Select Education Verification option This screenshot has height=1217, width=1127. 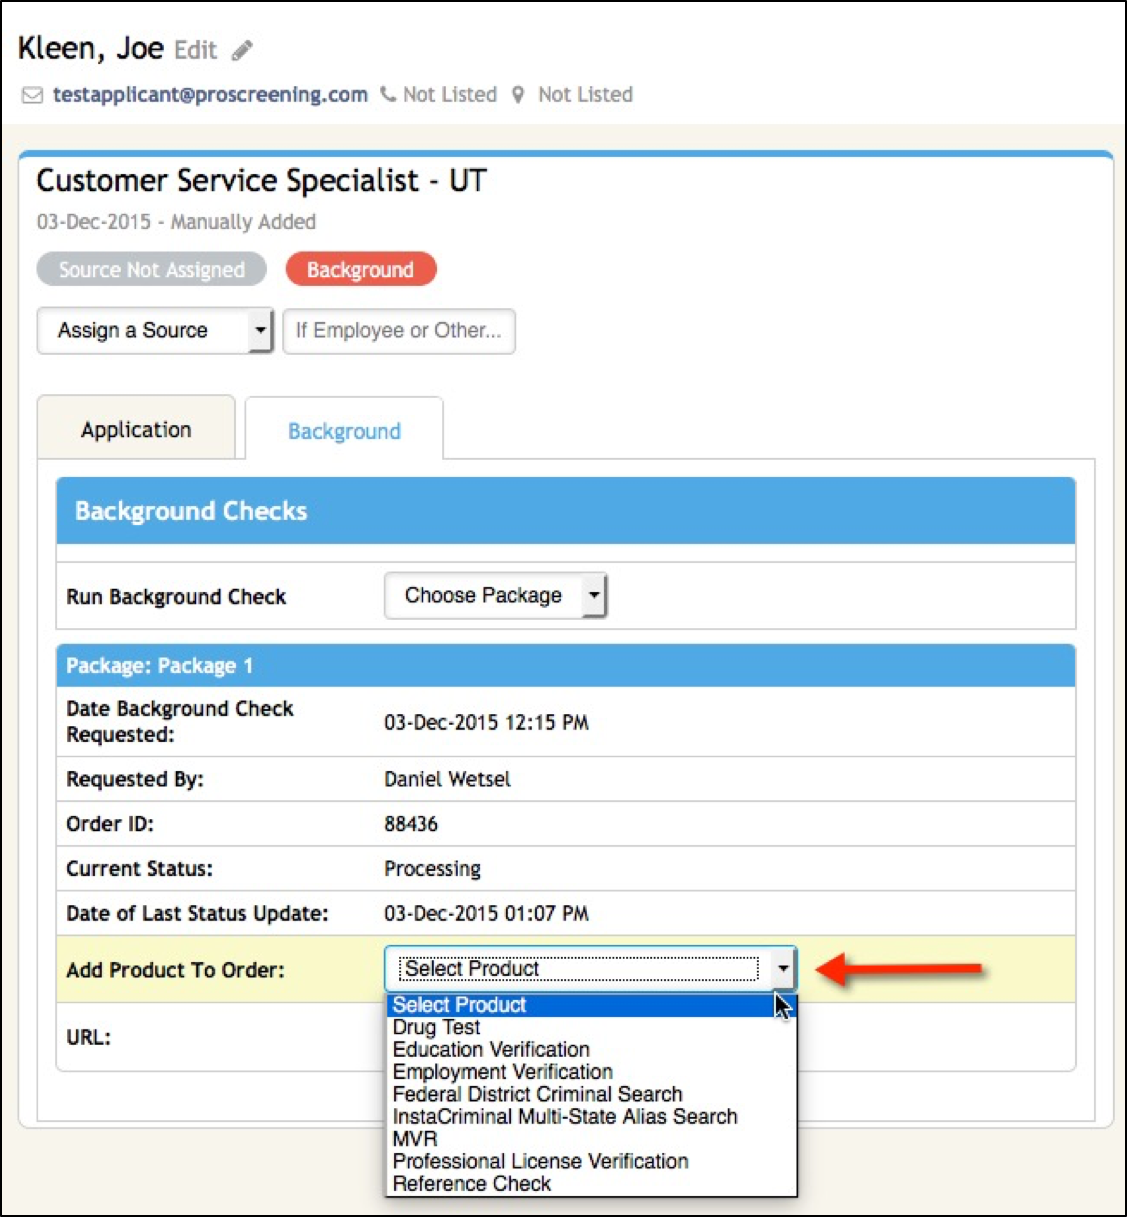tap(491, 1049)
